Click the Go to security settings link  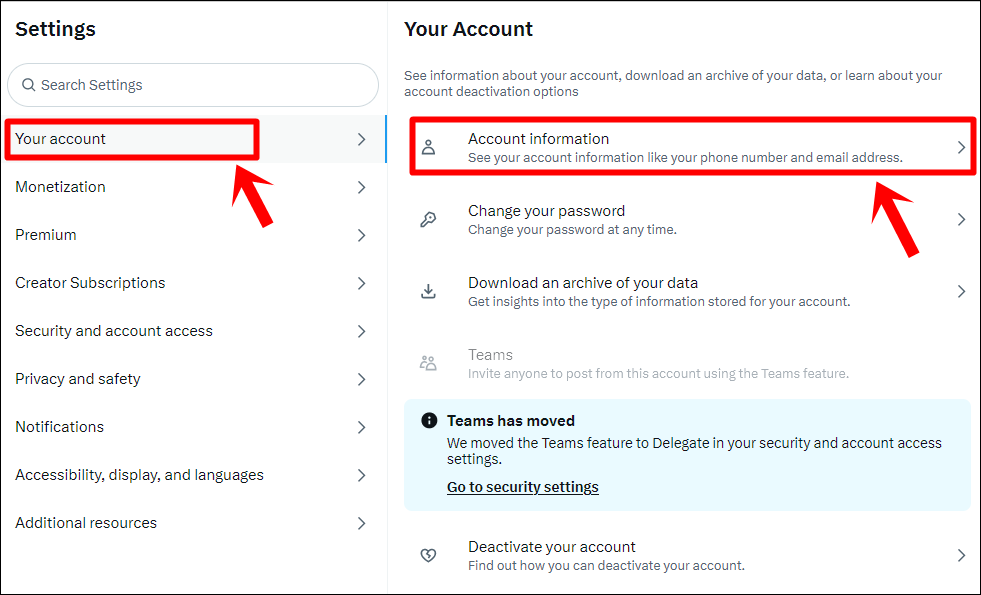tap(522, 487)
